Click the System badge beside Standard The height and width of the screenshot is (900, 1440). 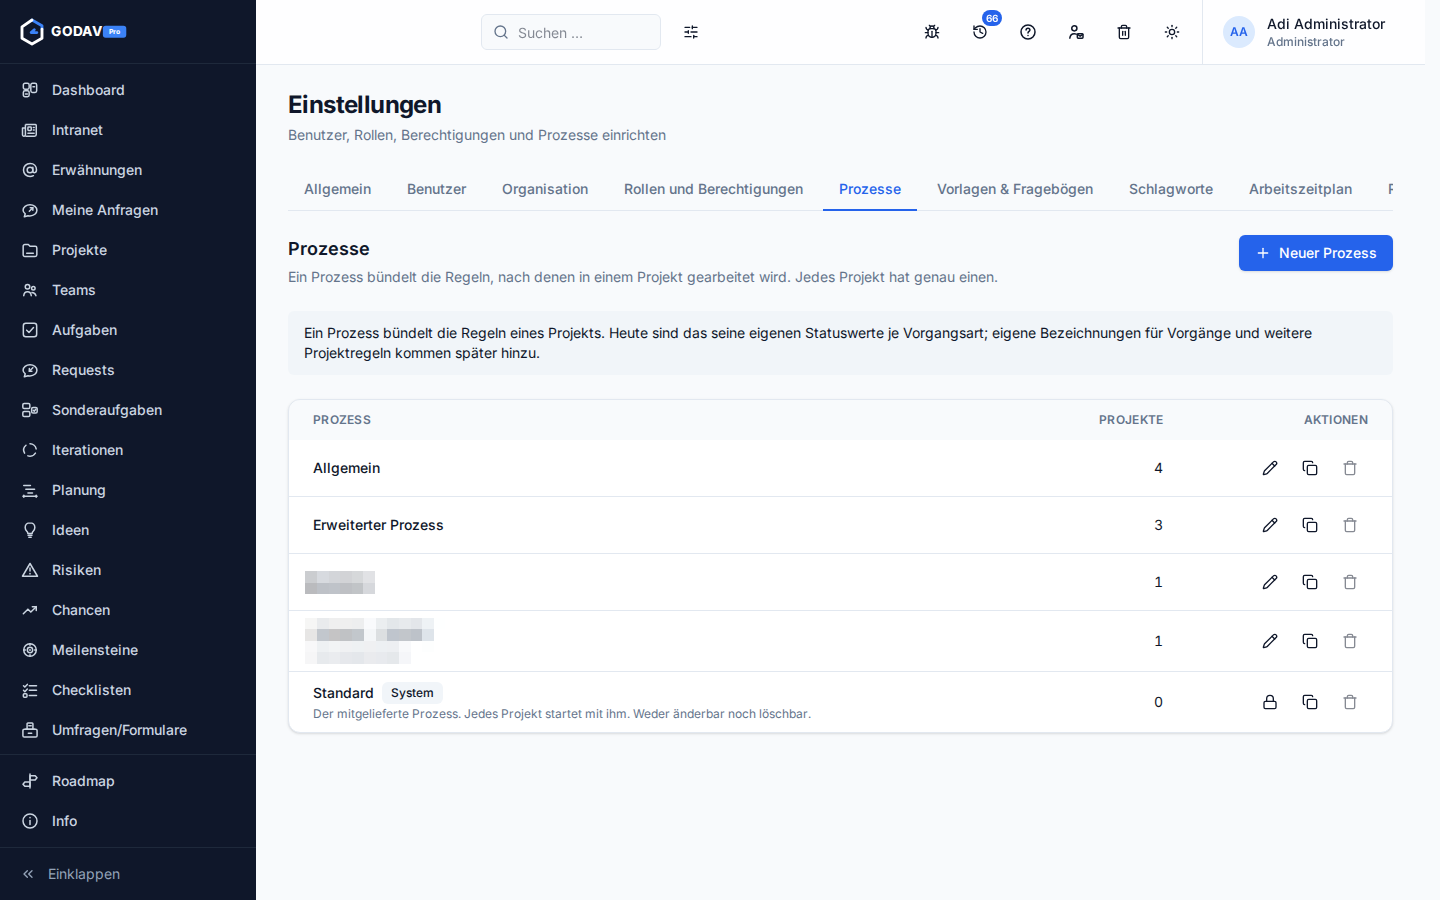(x=412, y=693)
